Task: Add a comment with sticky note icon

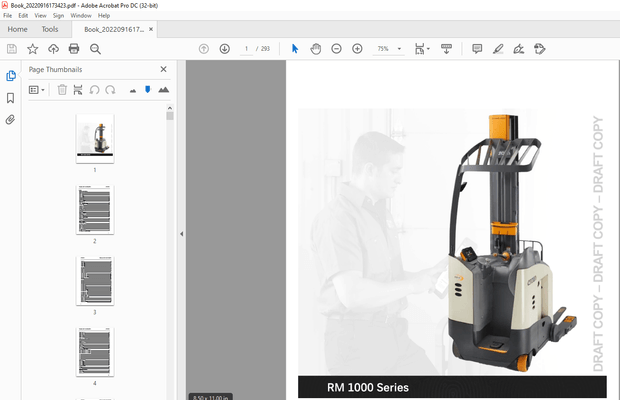Action: pyautogui.click(x=477, y=49)
